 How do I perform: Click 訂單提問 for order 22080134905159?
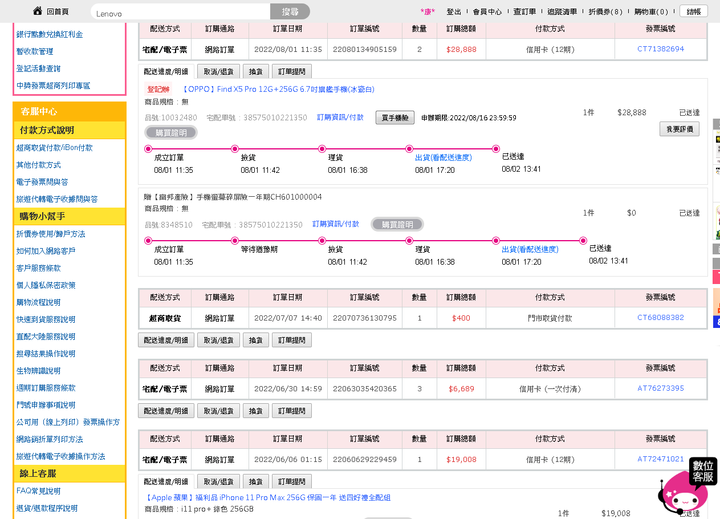coord(292,71)
